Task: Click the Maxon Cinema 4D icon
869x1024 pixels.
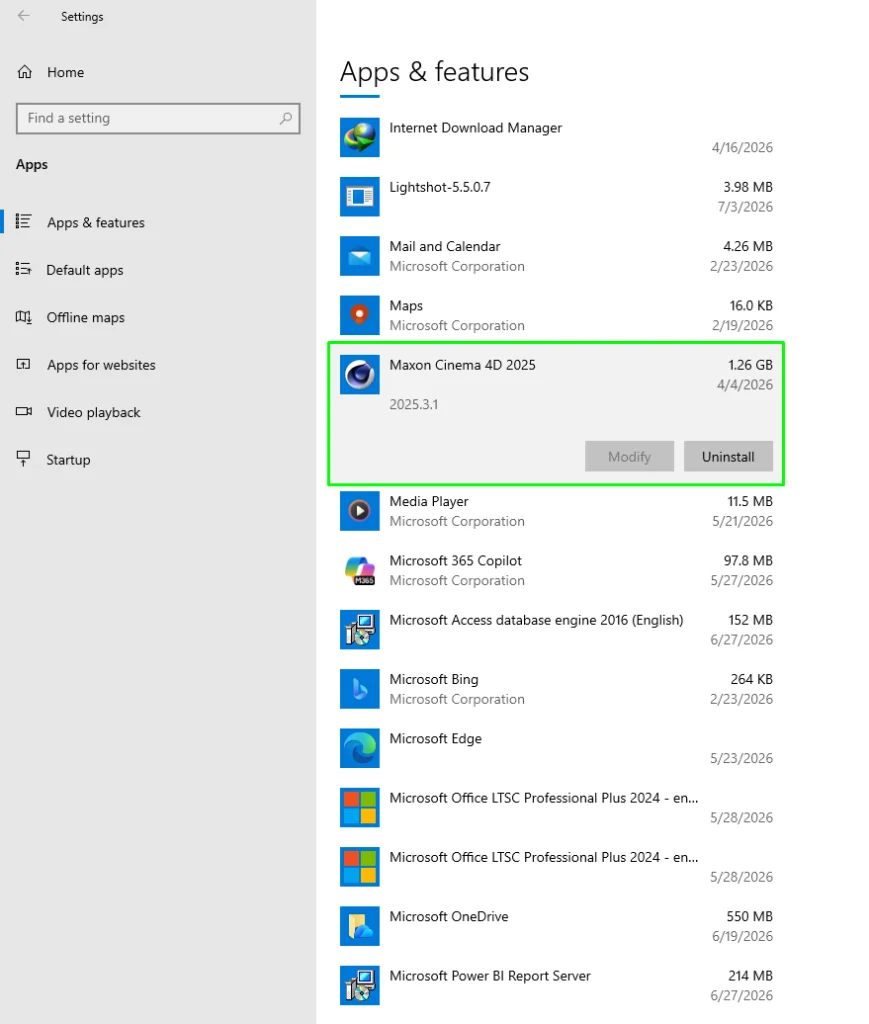Action: coord(359,375)
